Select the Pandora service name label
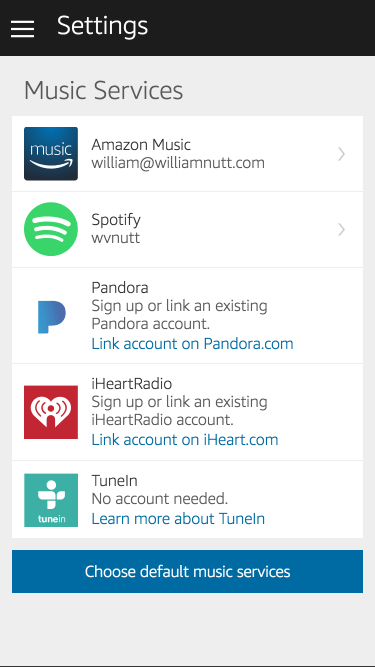 (x=120, y=288)
